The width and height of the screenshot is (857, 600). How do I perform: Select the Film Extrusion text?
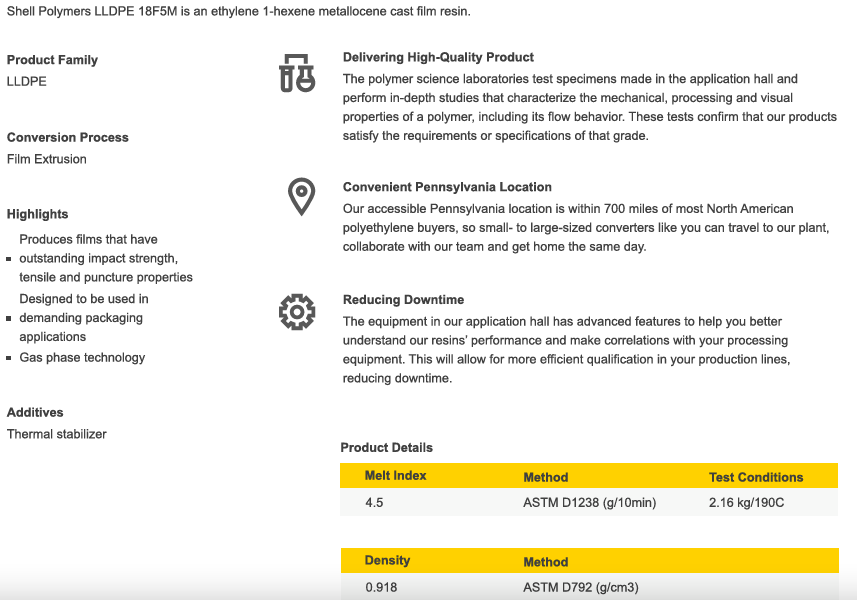pos(47,159)
